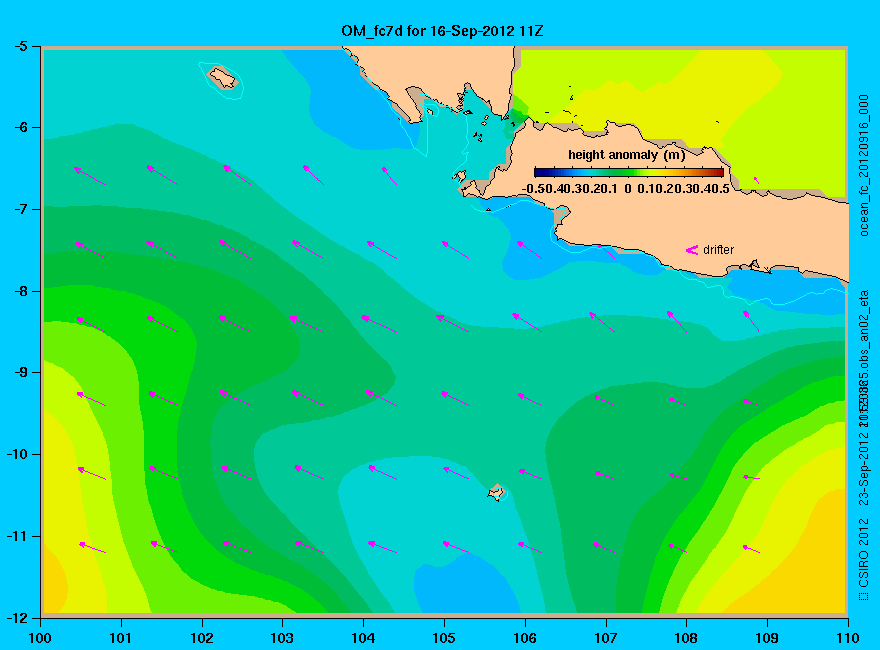The image size is (880, 650).
Task: Click the longitude tick label 107
Action: pyautogui.click(x=606, y=638)
